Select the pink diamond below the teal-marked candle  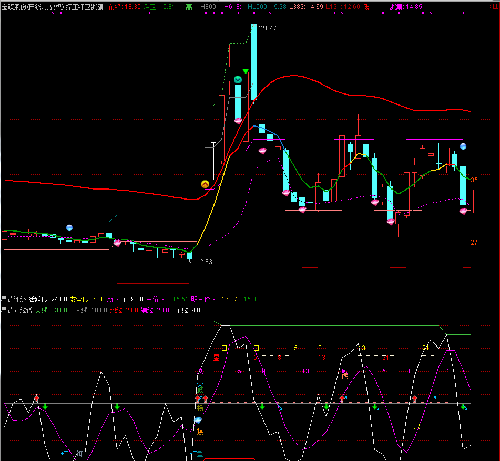[x=238, y=120]
